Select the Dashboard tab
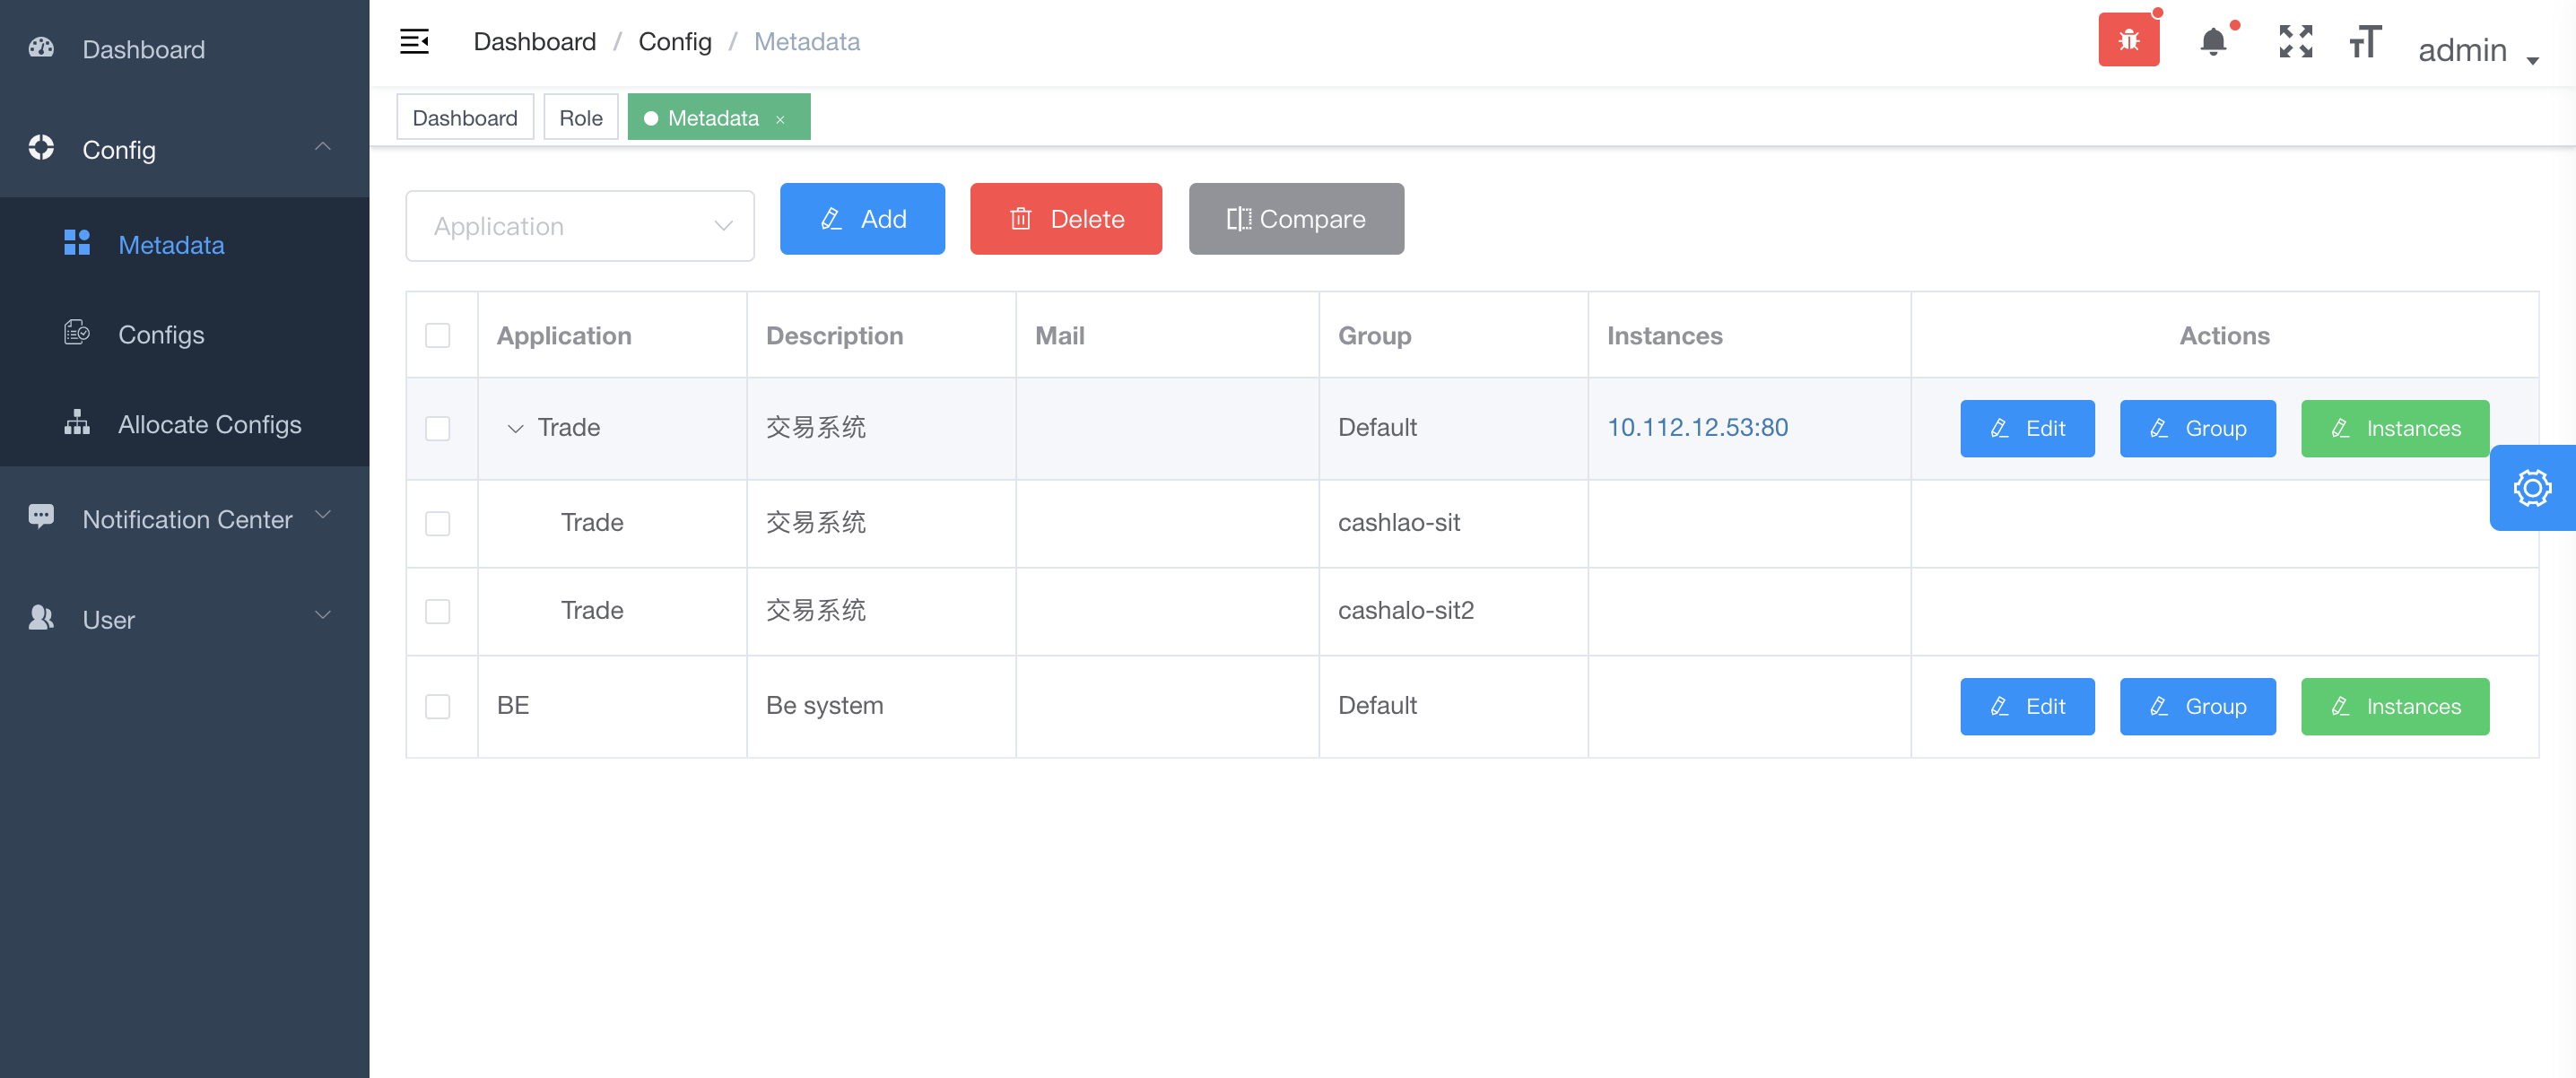Screen dimensions: 2576x1078 point(466,117)
